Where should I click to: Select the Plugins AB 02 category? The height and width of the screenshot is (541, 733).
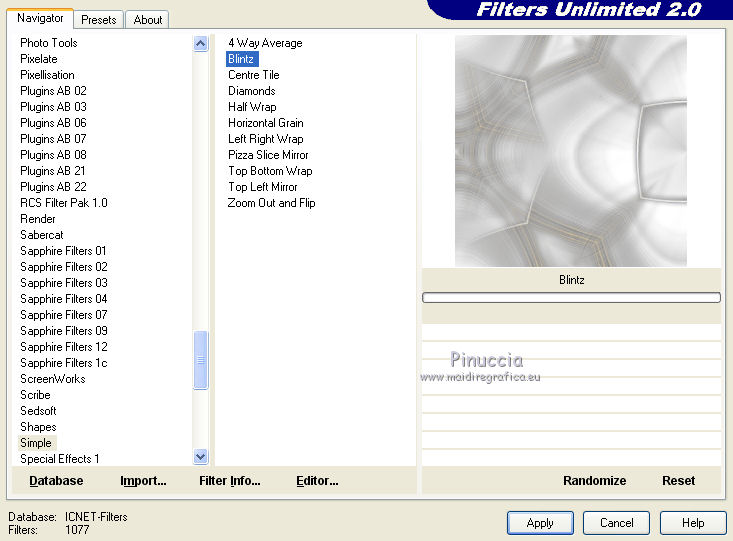tap(53, 91)
